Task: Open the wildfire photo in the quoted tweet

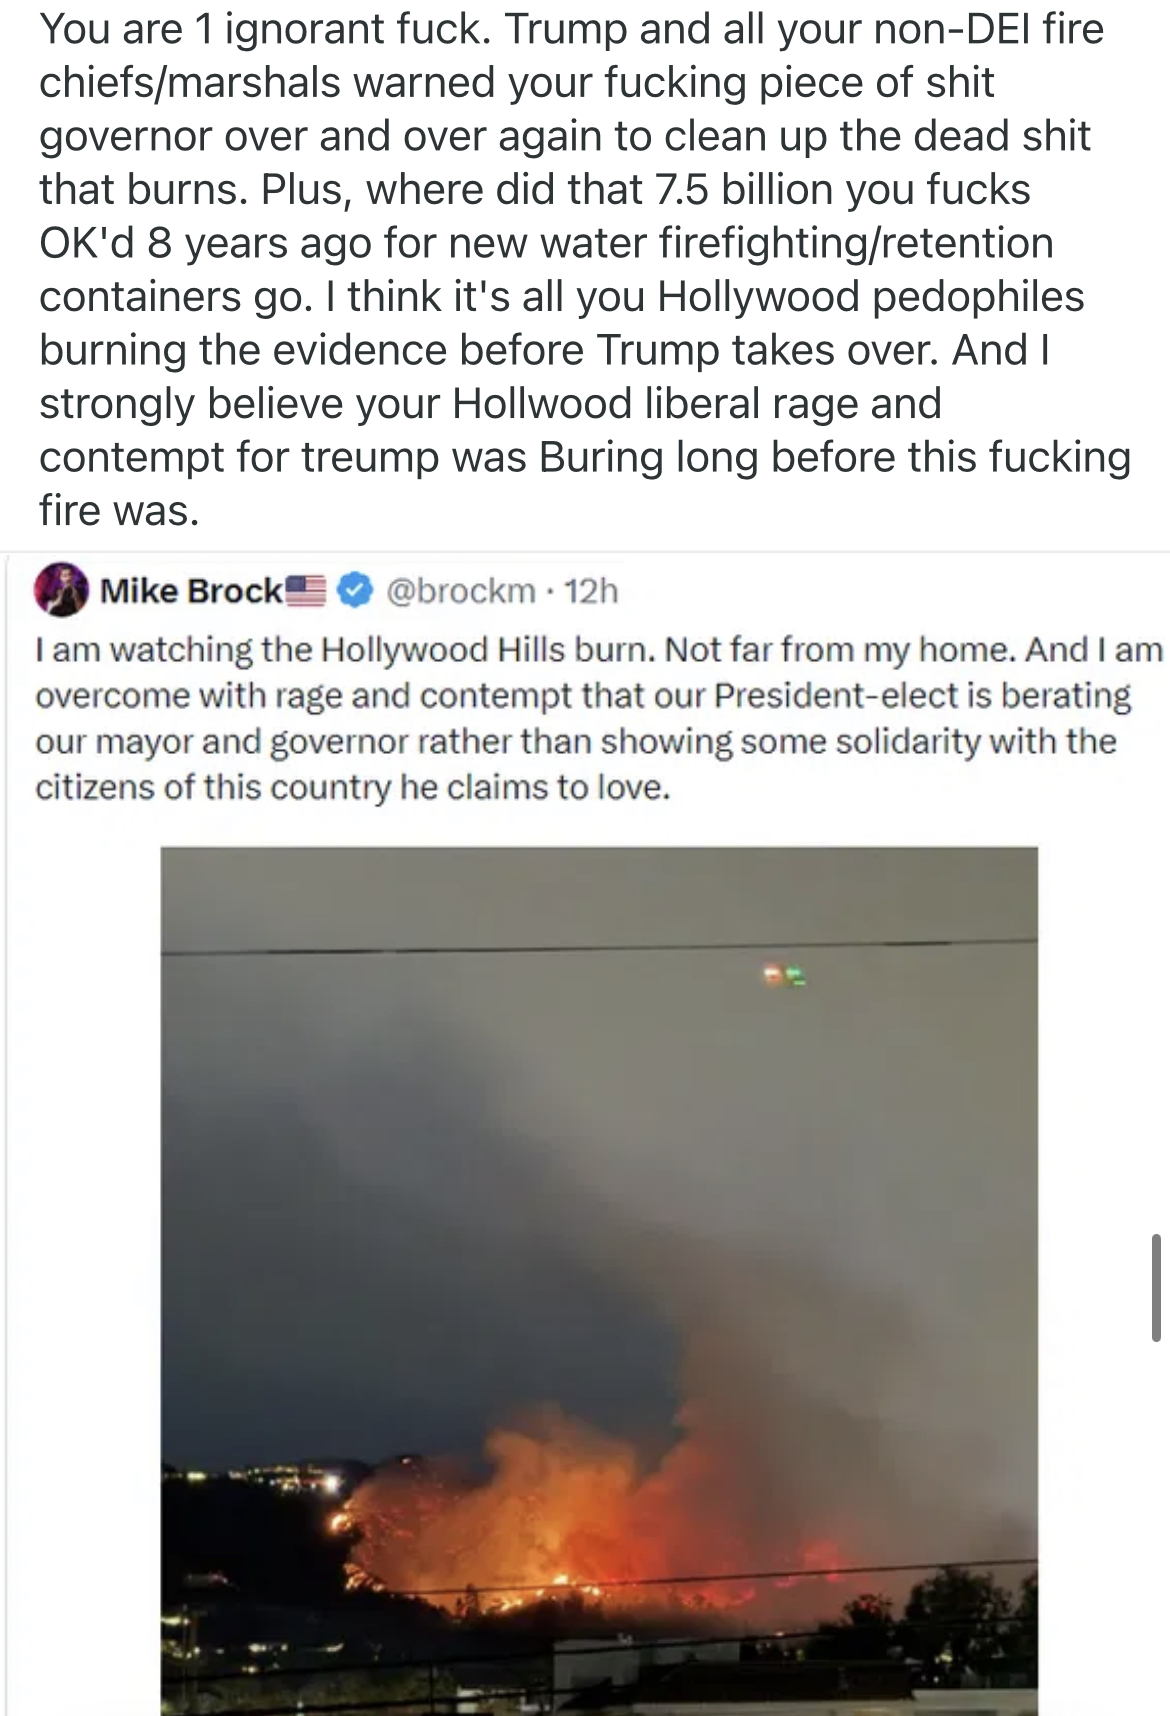Action: coord(599,1281)
